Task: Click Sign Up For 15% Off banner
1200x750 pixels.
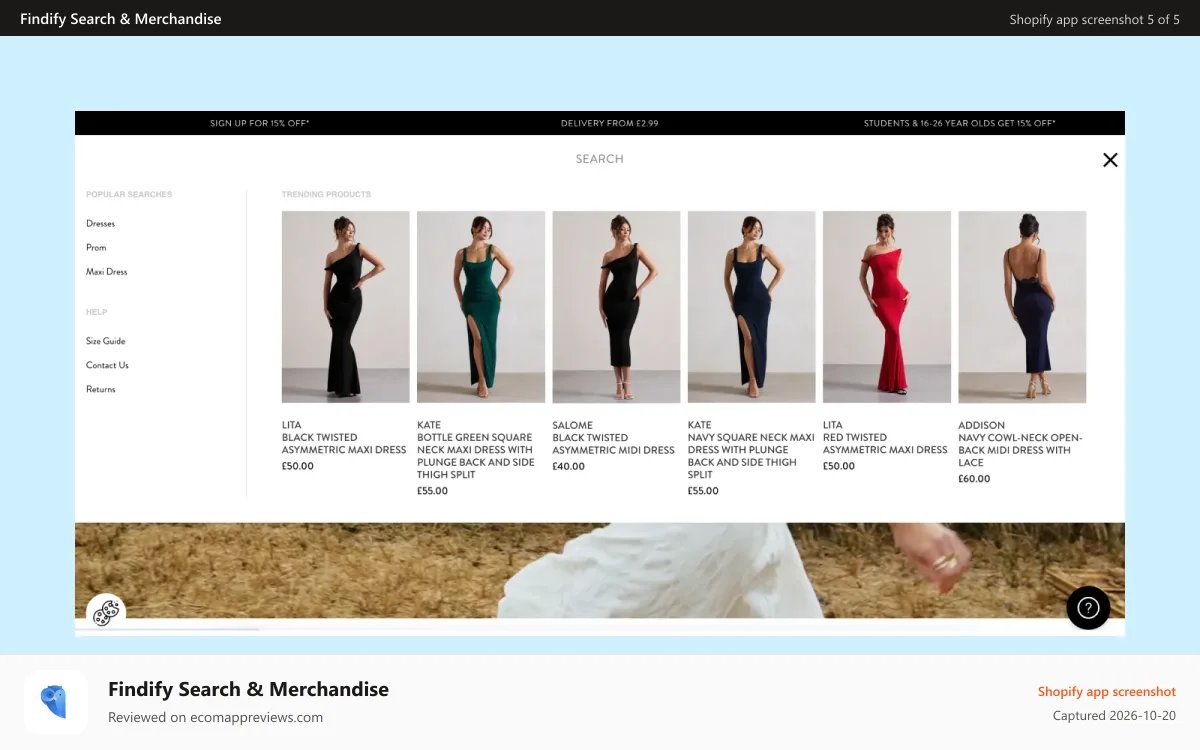Action: (x=260, y=123)
